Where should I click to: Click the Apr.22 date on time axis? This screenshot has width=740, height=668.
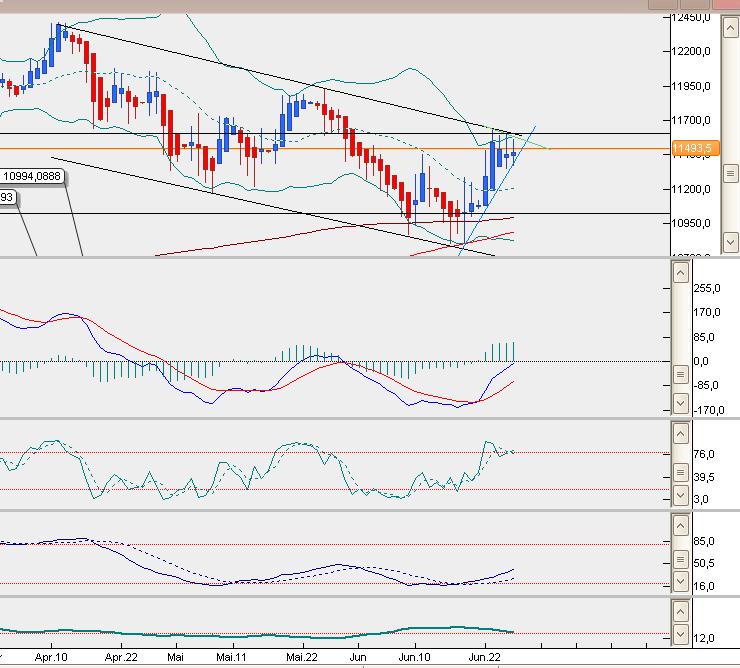pos(121,657)
